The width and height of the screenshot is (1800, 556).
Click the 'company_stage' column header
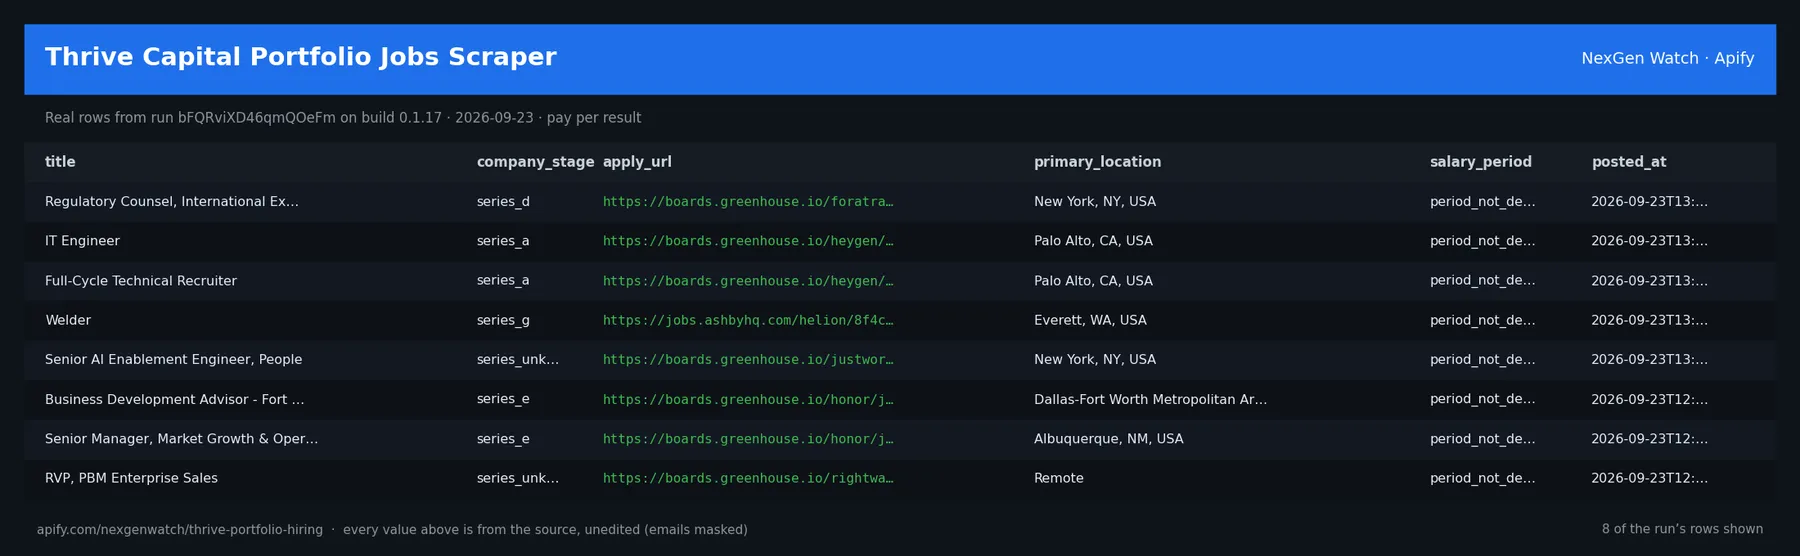click(x=535, y=162)
